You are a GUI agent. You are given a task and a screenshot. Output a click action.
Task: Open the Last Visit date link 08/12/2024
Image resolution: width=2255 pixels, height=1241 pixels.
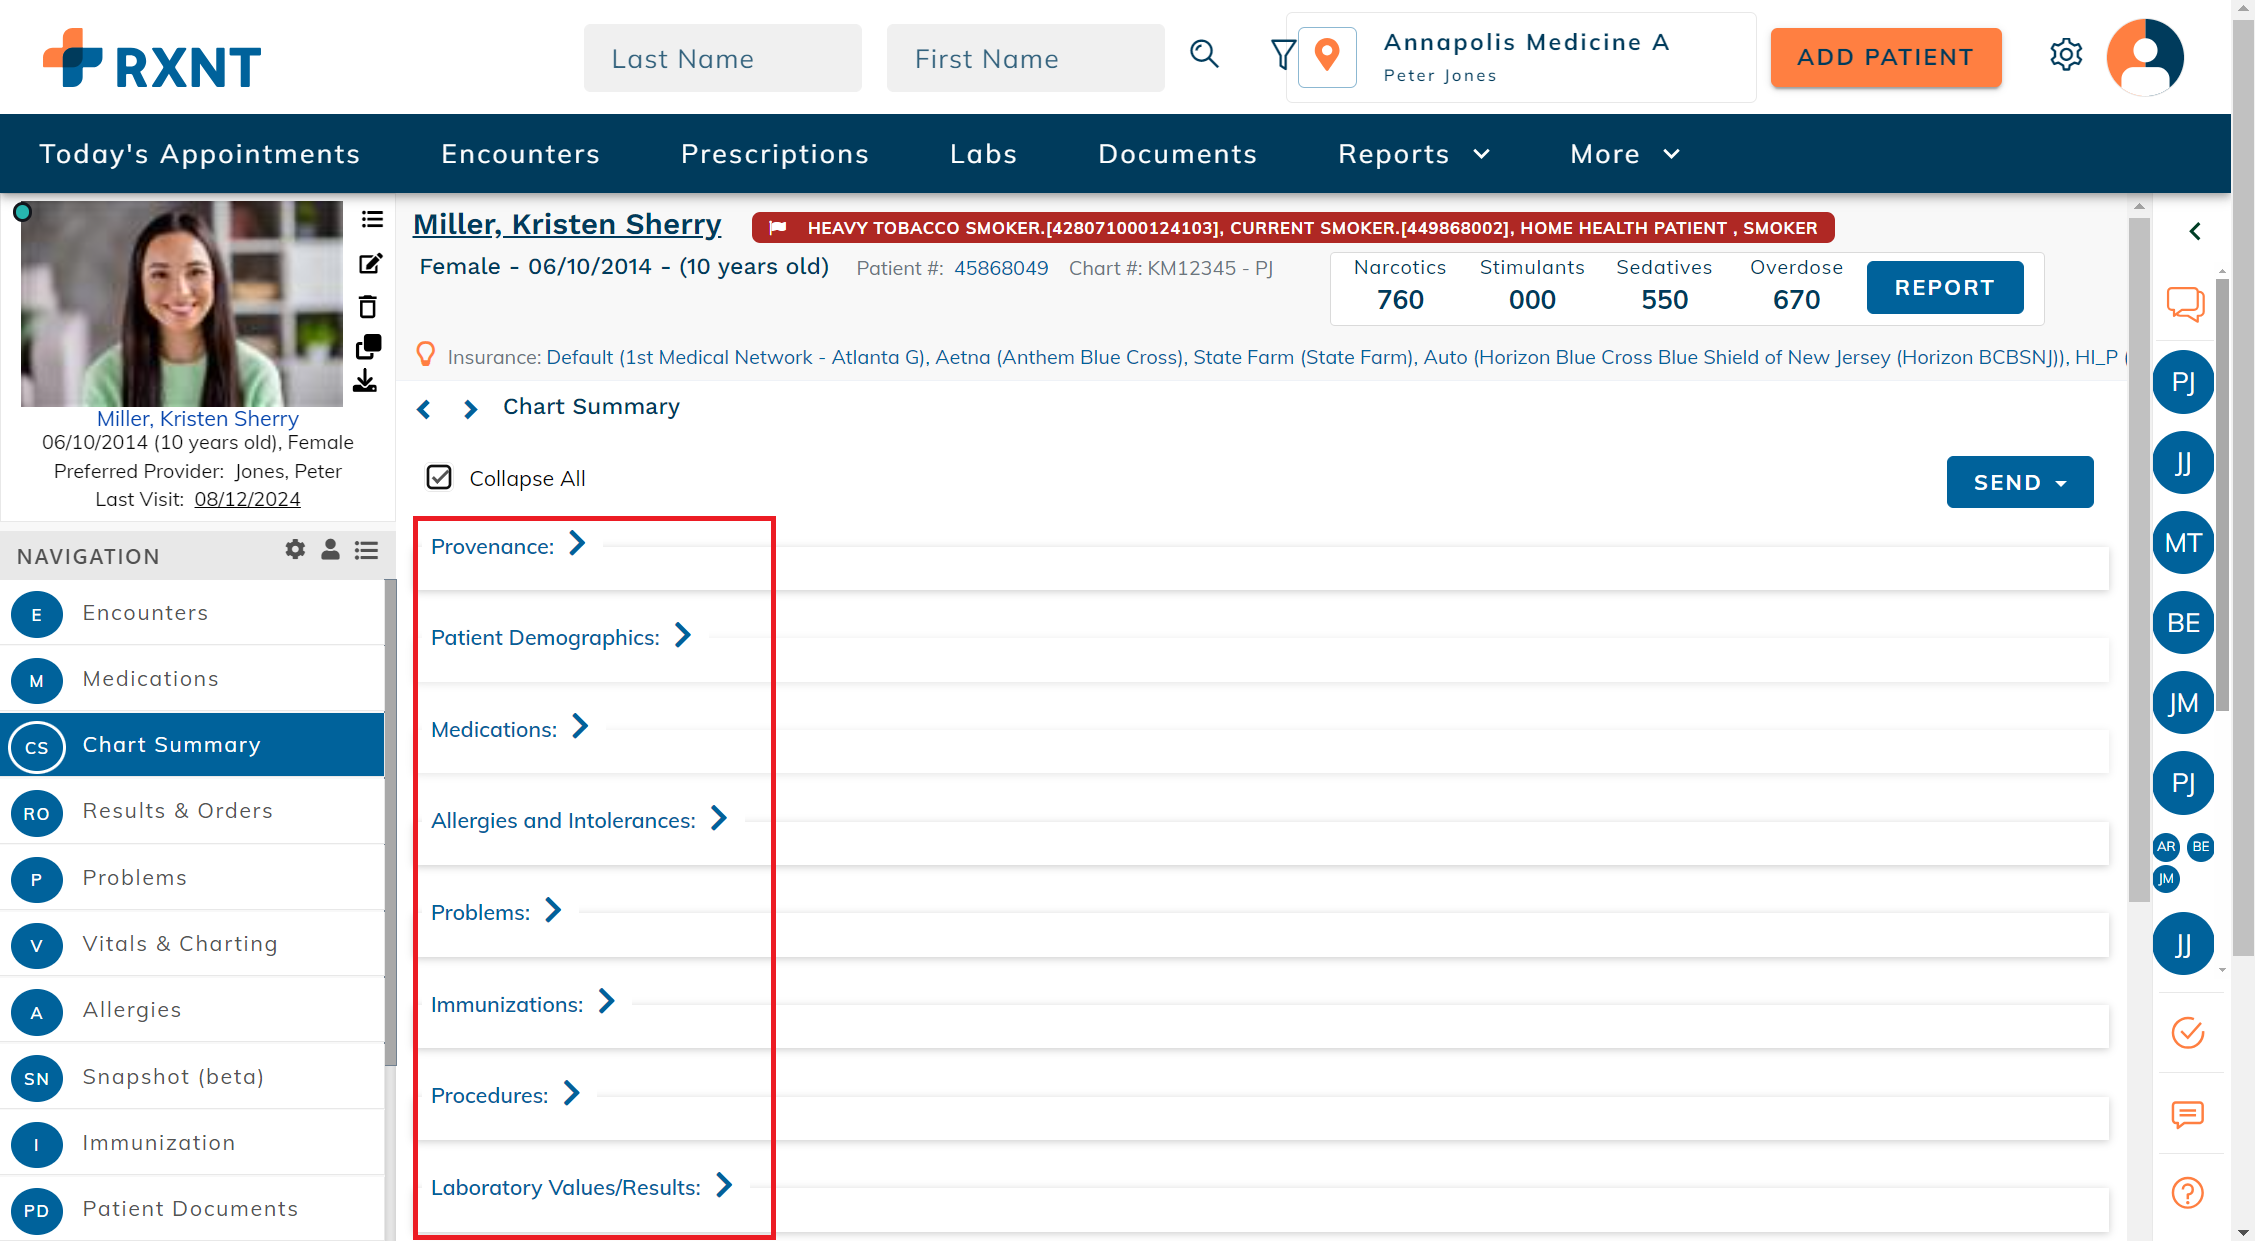(246, 498)
